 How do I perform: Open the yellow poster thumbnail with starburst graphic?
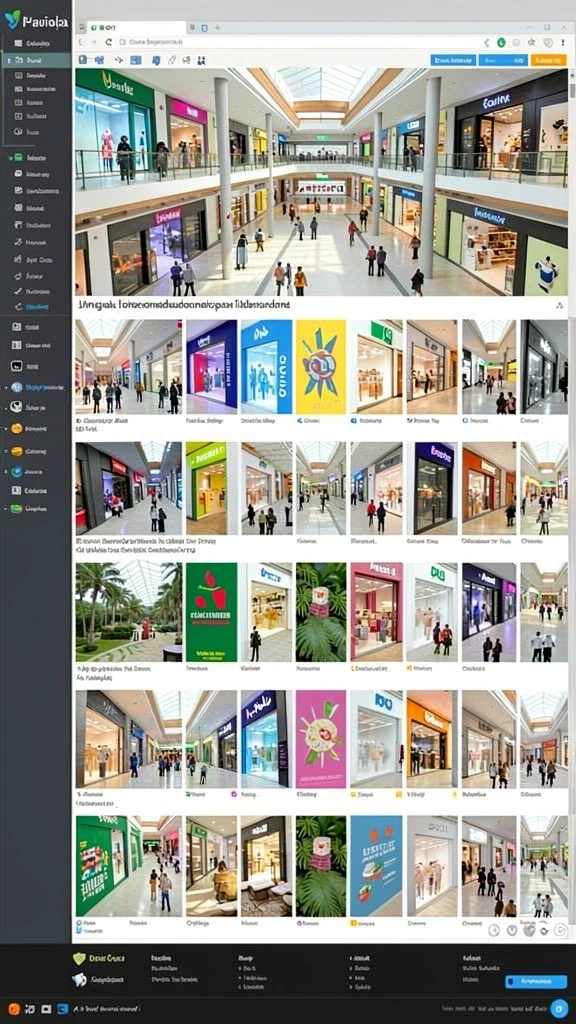[x=321, y=366]
